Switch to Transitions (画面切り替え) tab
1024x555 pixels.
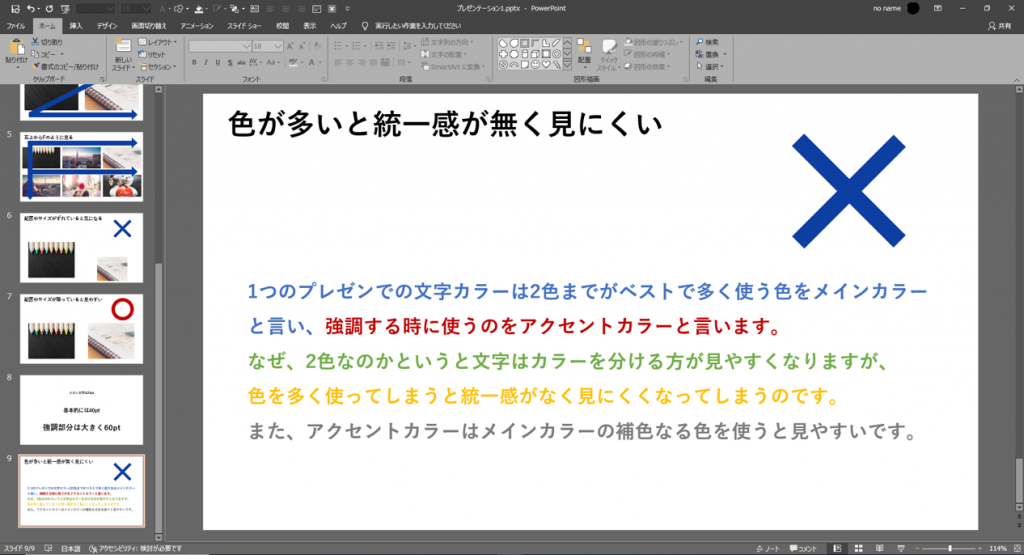(x=149, y=26)
